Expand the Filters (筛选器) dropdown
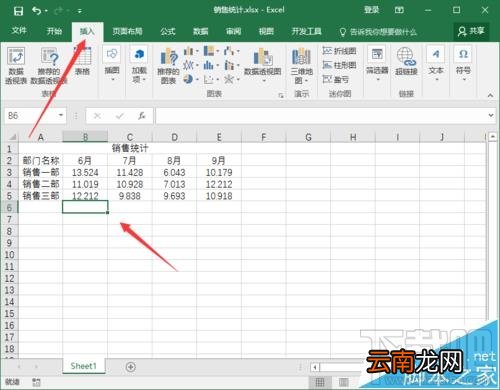The height and width of the screenshot is (390, 500). pyautogui.click(x=378, y=80)
